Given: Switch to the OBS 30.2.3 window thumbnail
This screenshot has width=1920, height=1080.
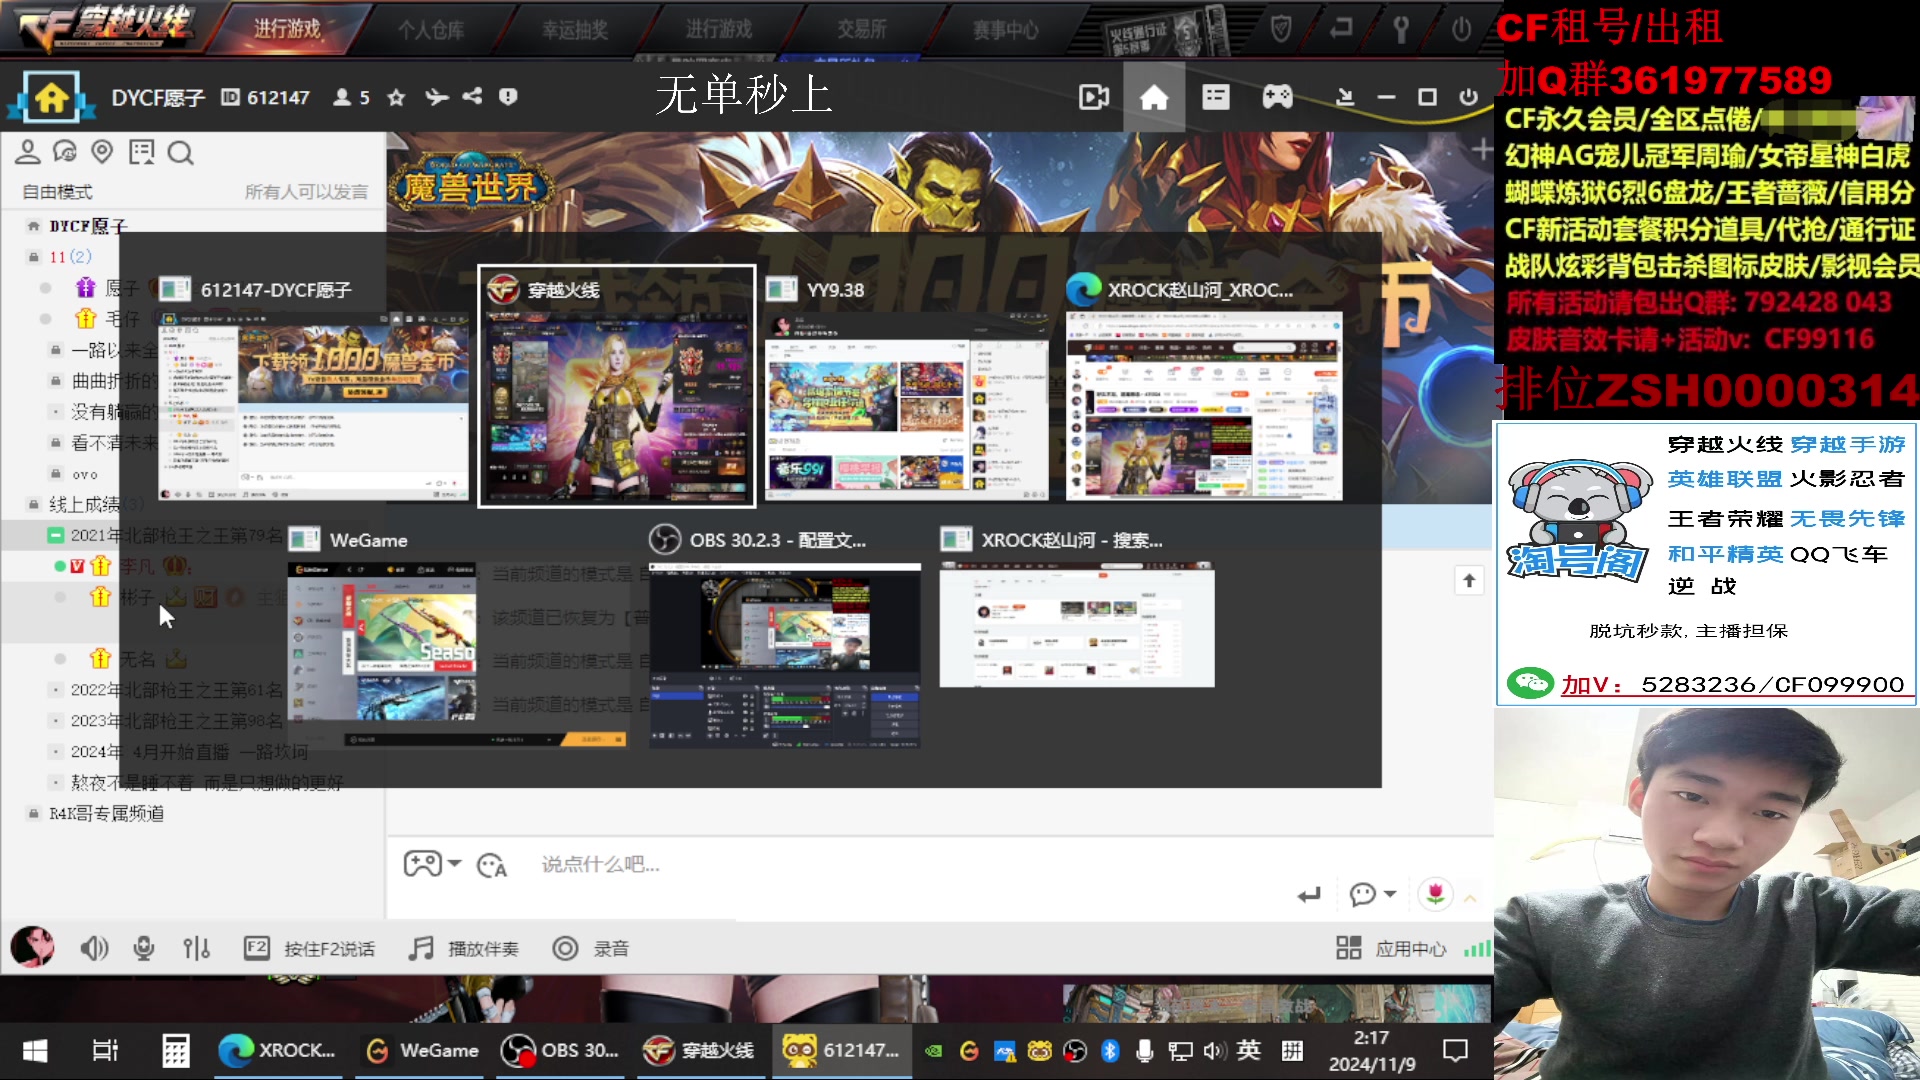Looking at the screenshot, I should (785, 636).
